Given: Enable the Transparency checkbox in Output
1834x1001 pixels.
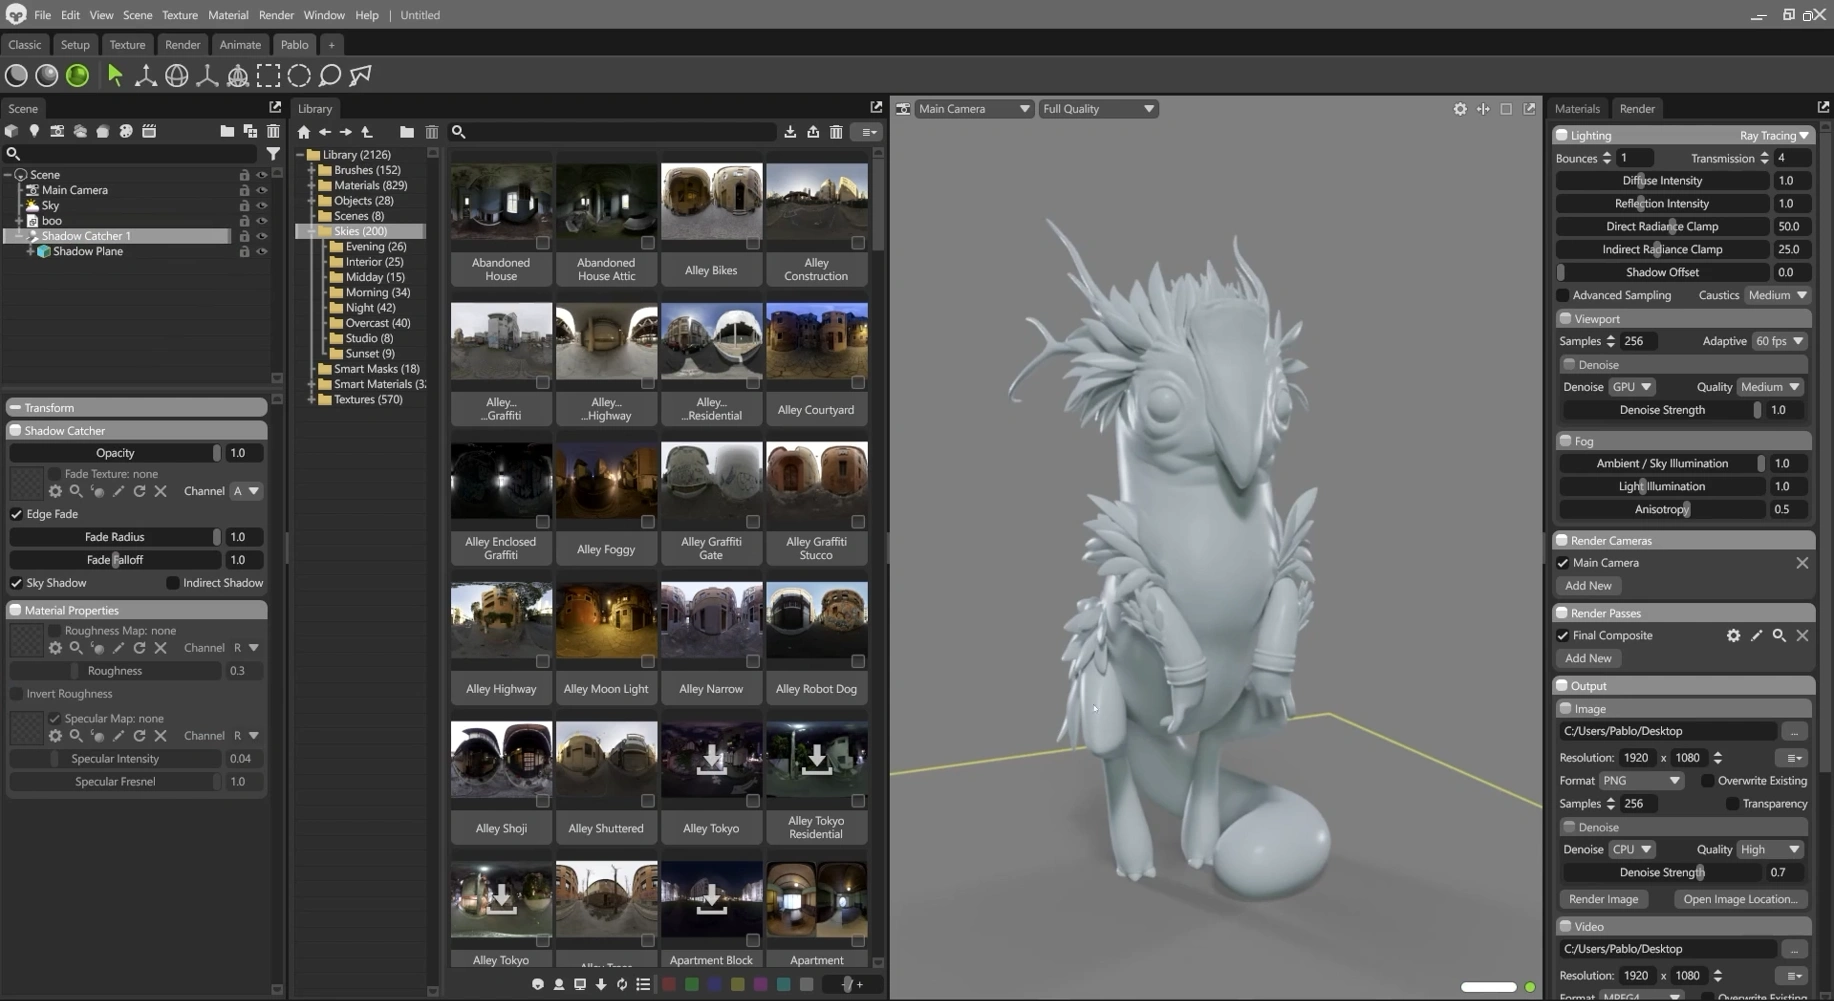Looking at the screenshot, I should (x=1732, y=804).
